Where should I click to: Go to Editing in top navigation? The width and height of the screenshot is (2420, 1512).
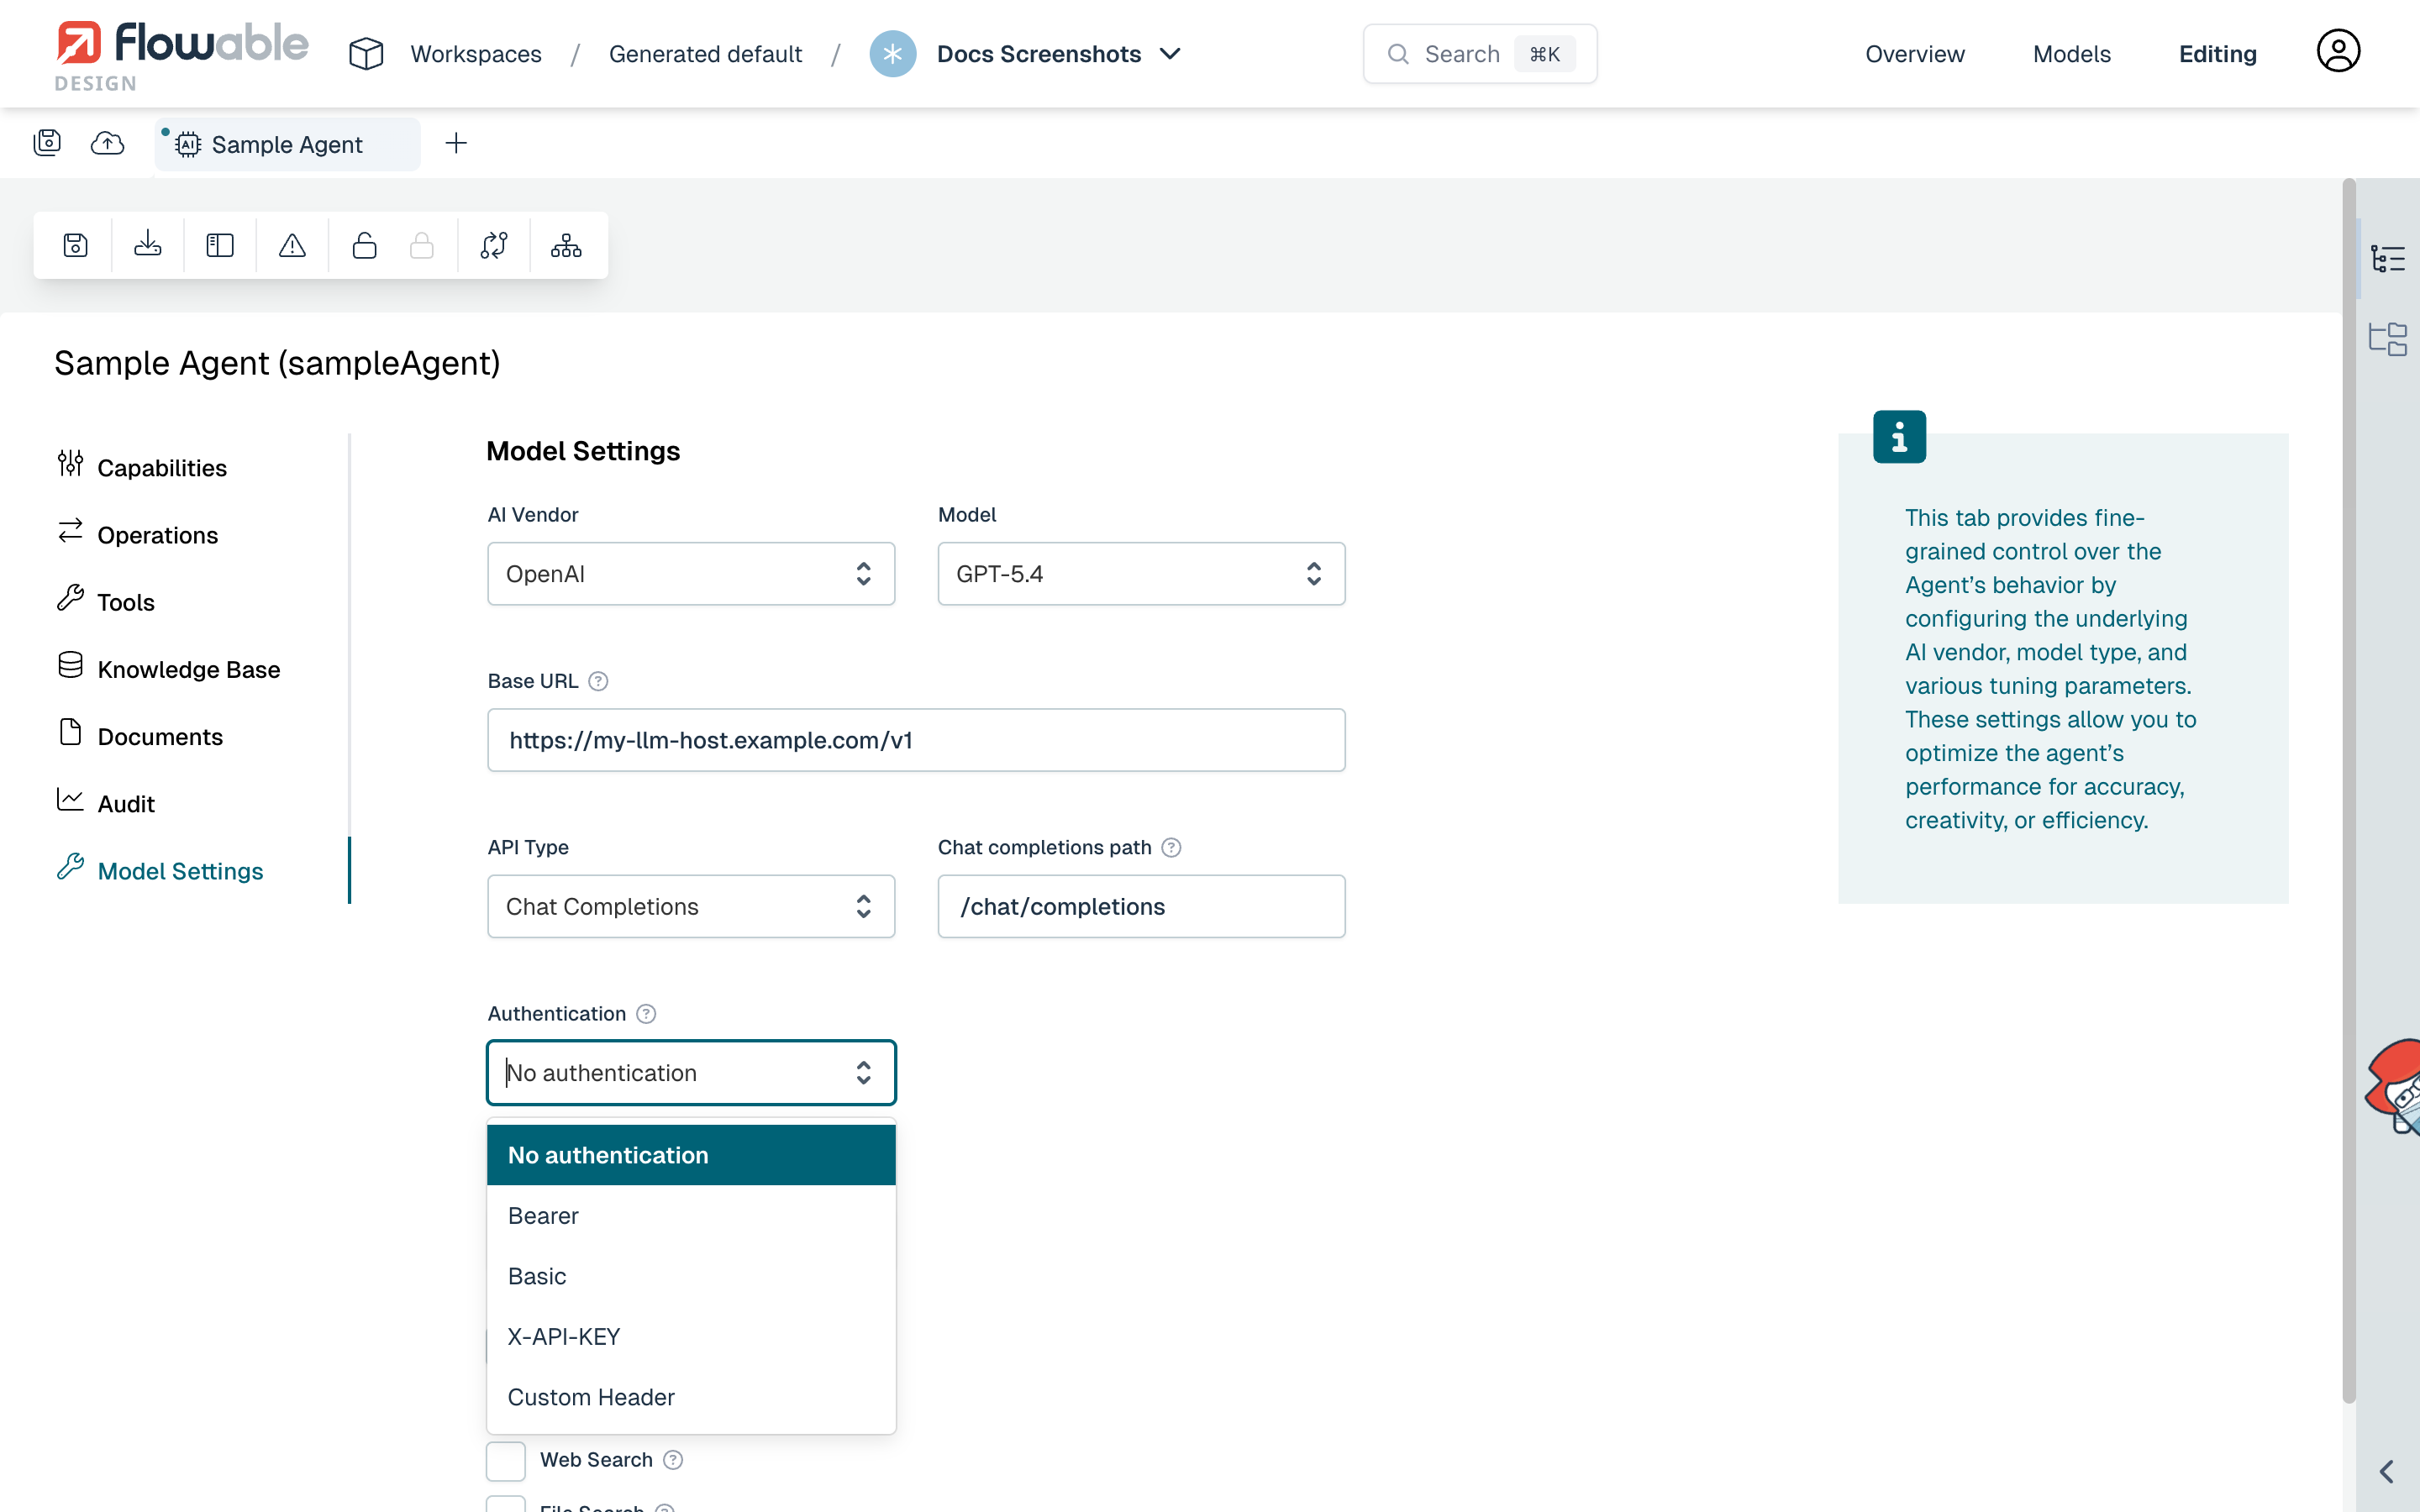pos(2217,54)
